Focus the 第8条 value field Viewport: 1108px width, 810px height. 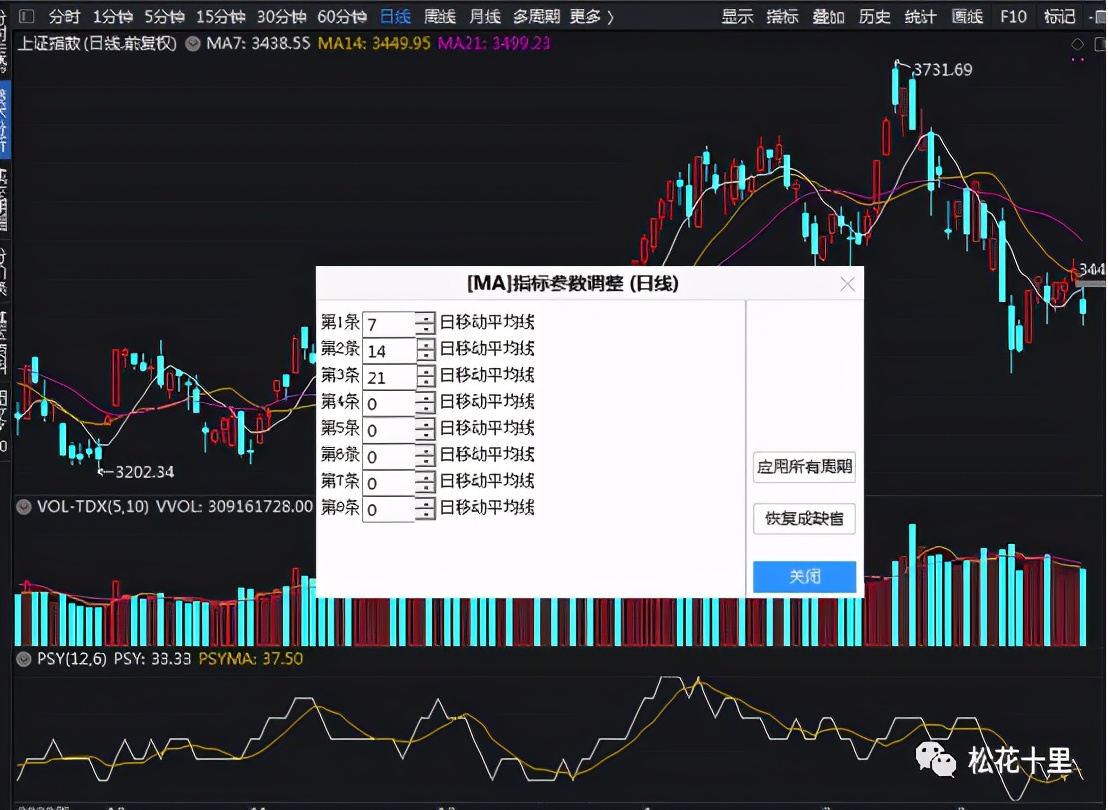coord(389,510)
